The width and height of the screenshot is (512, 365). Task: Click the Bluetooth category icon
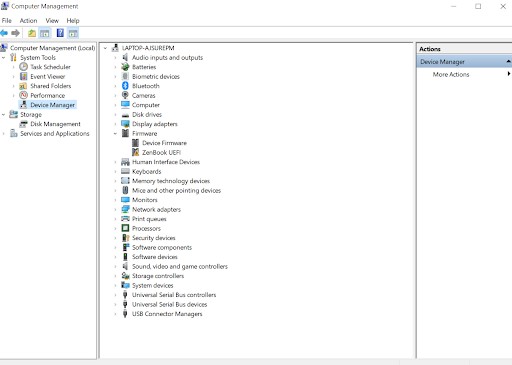point(125,86)
